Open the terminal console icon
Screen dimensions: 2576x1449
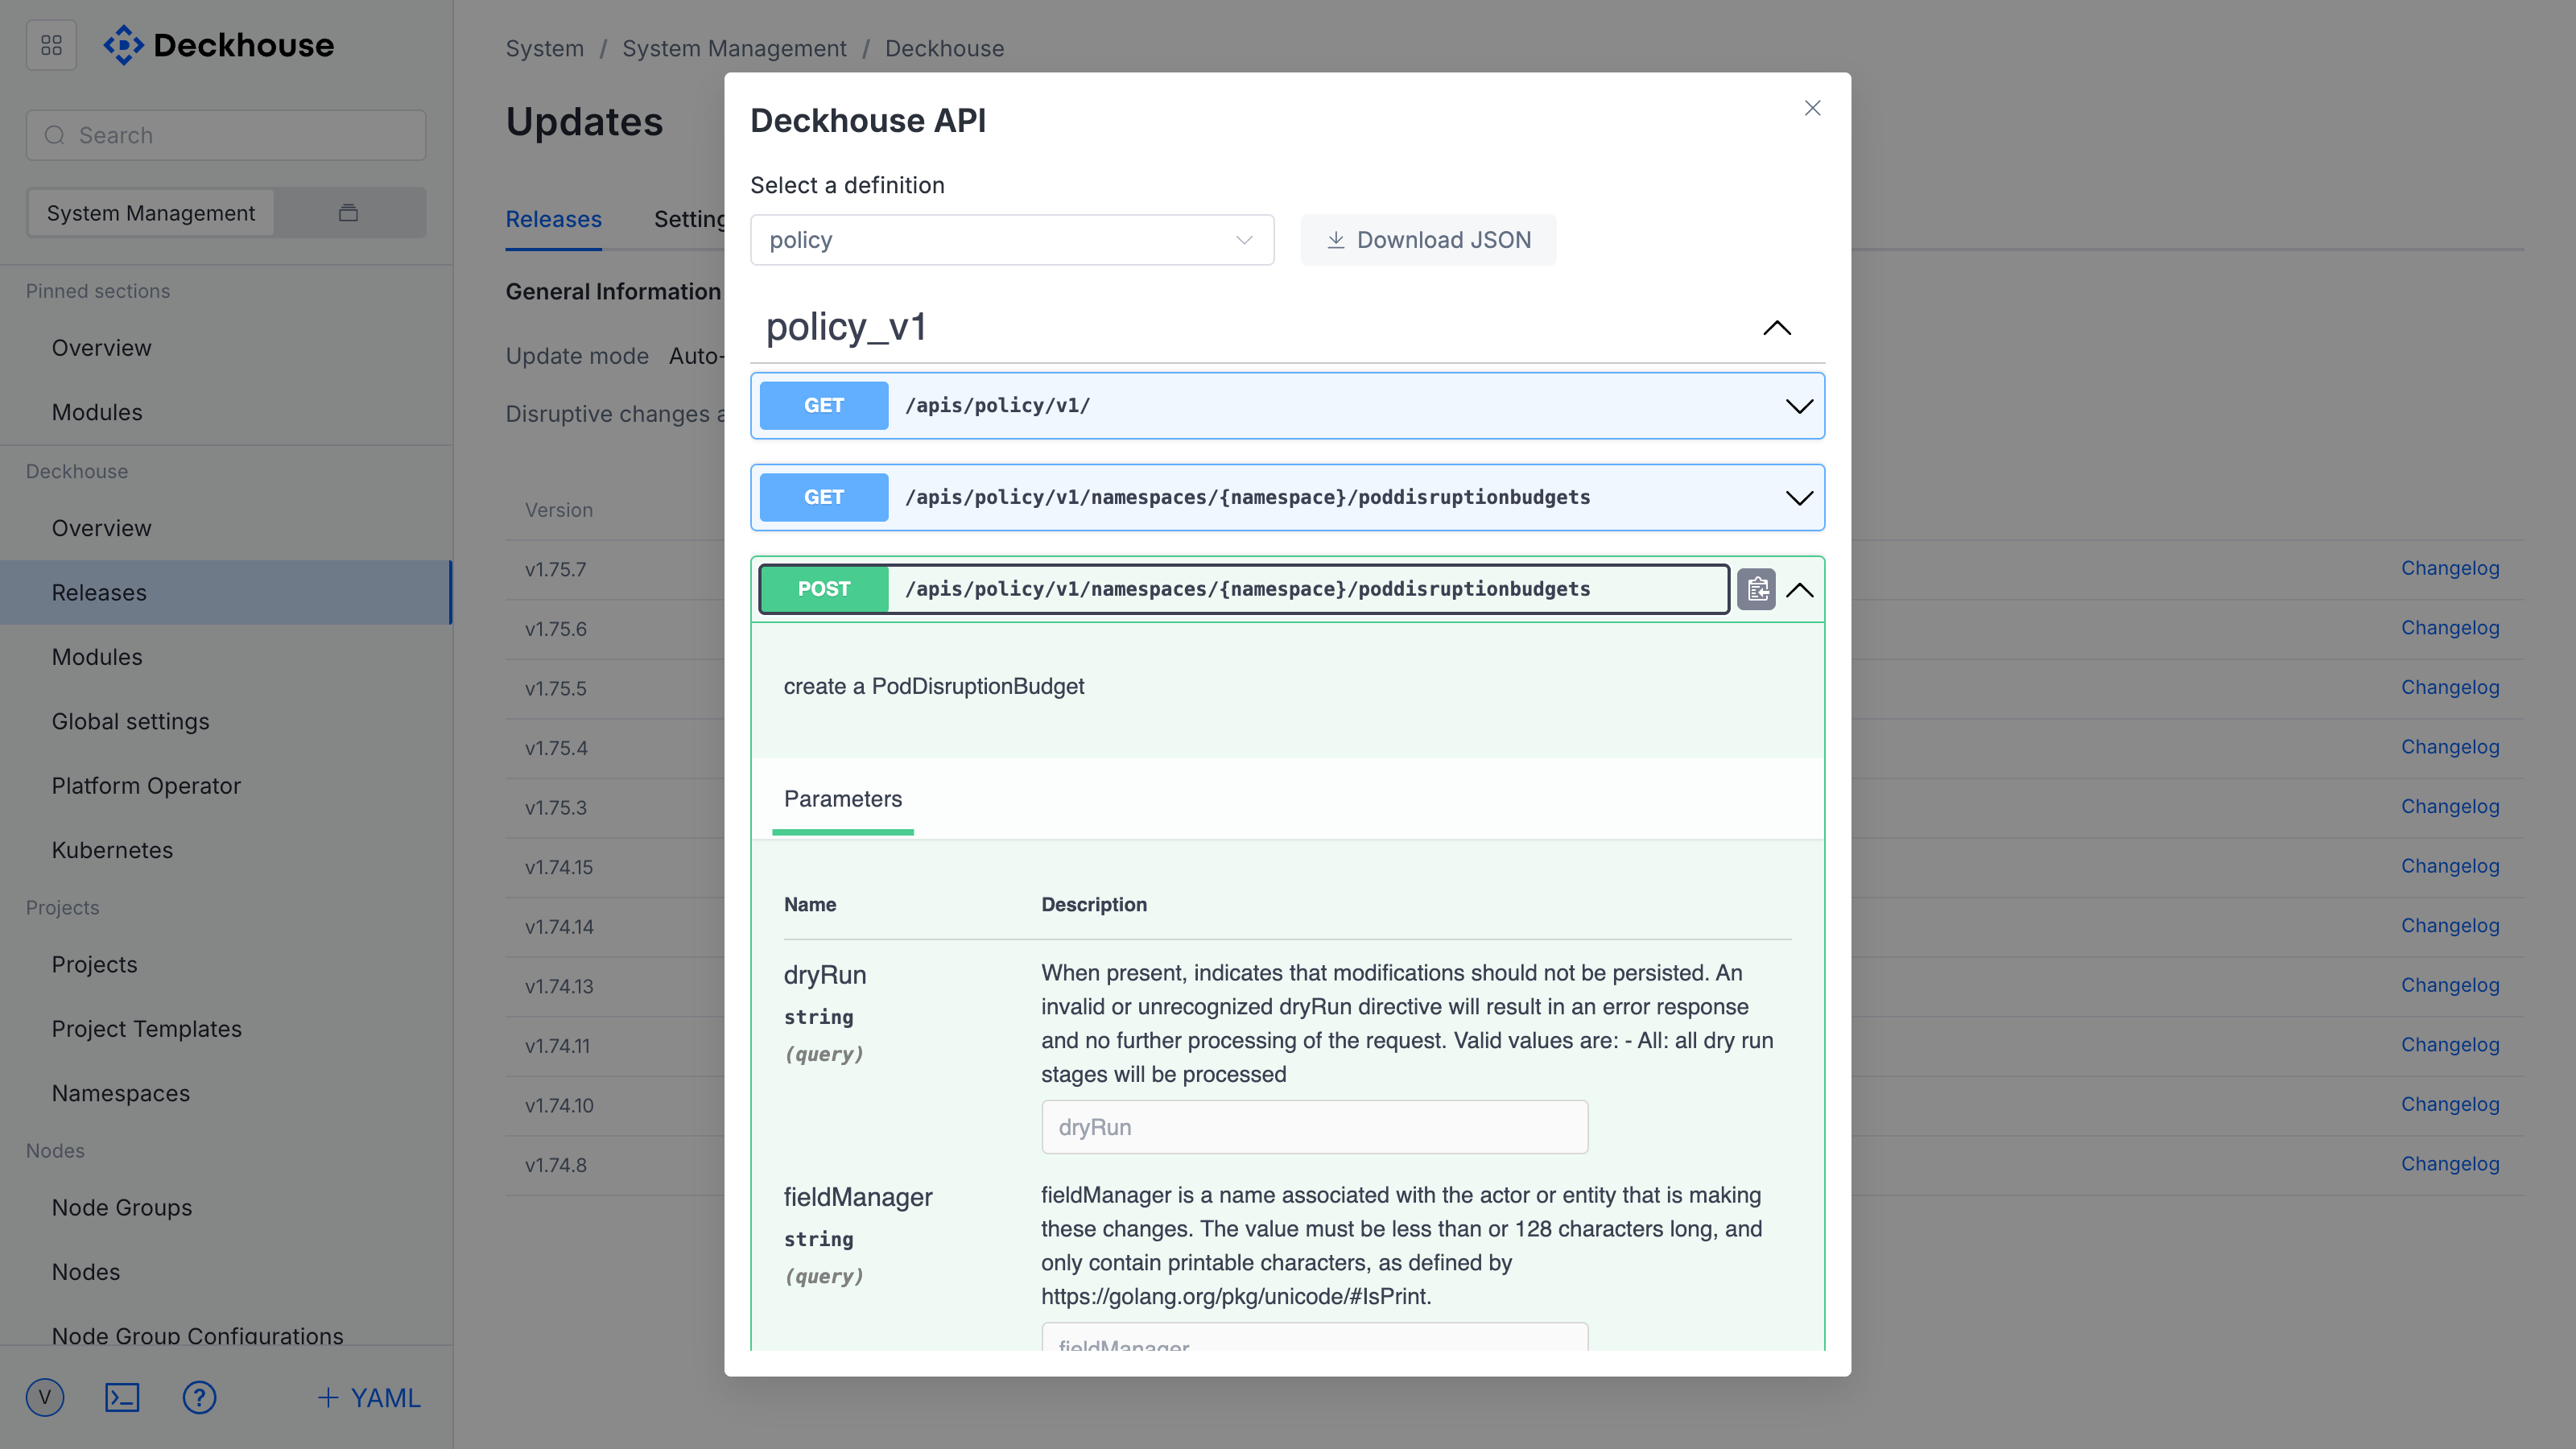point(122,1397)
